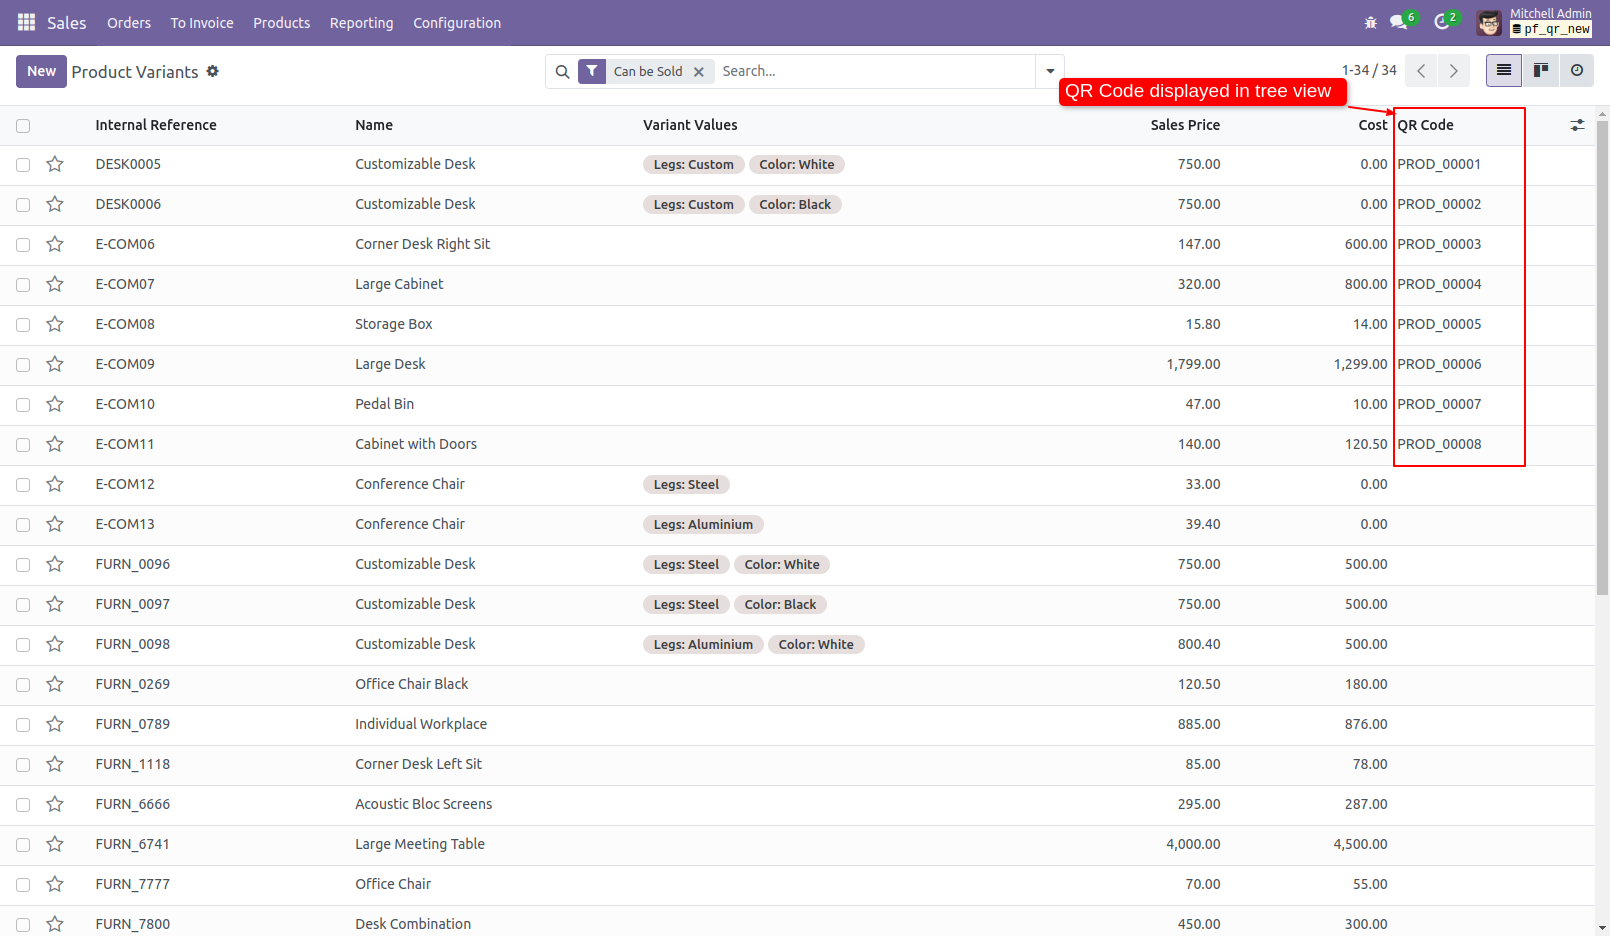
Task: Expand the search options dropdown arrow
Action: 1049,71
